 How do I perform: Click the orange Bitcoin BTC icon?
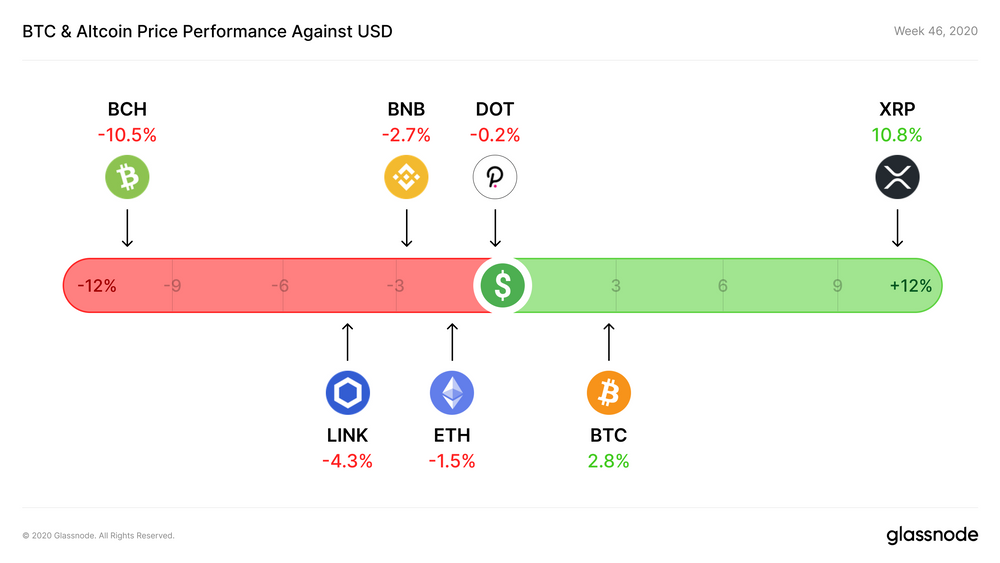point(609,393)
